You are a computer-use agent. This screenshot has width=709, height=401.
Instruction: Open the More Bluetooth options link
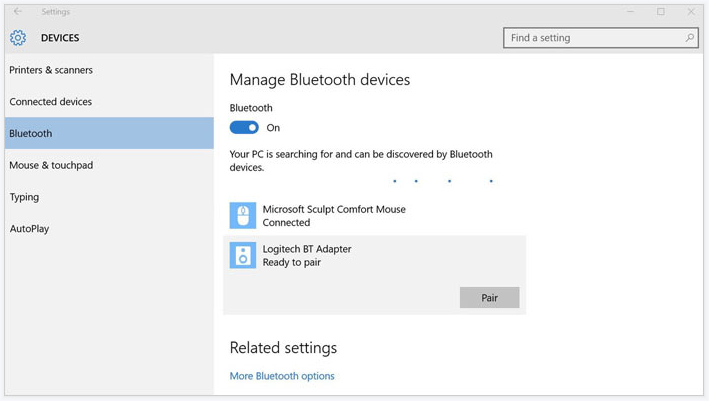pos(282,376)
